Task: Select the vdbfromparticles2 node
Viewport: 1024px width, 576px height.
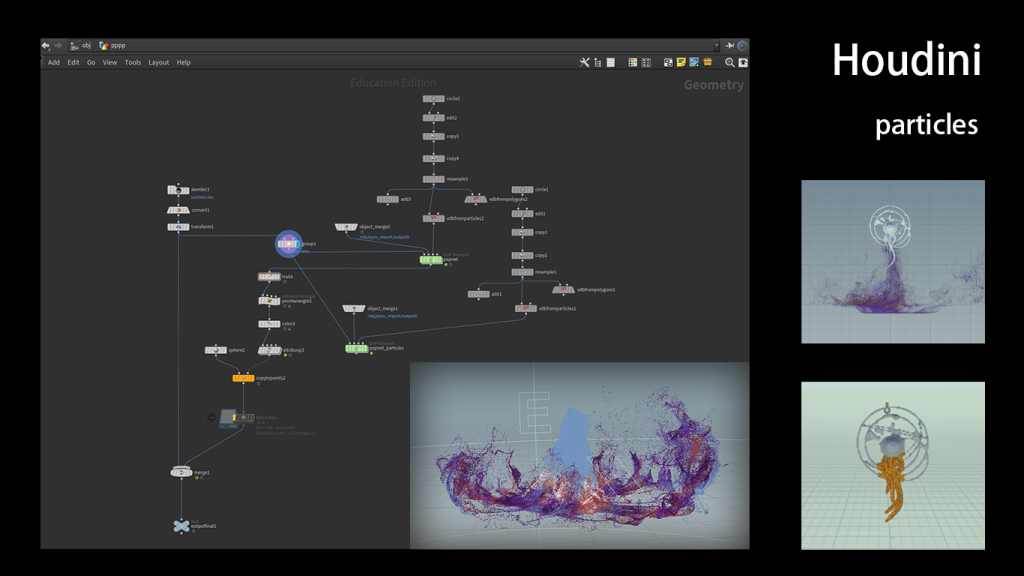Action: (434, 218)
